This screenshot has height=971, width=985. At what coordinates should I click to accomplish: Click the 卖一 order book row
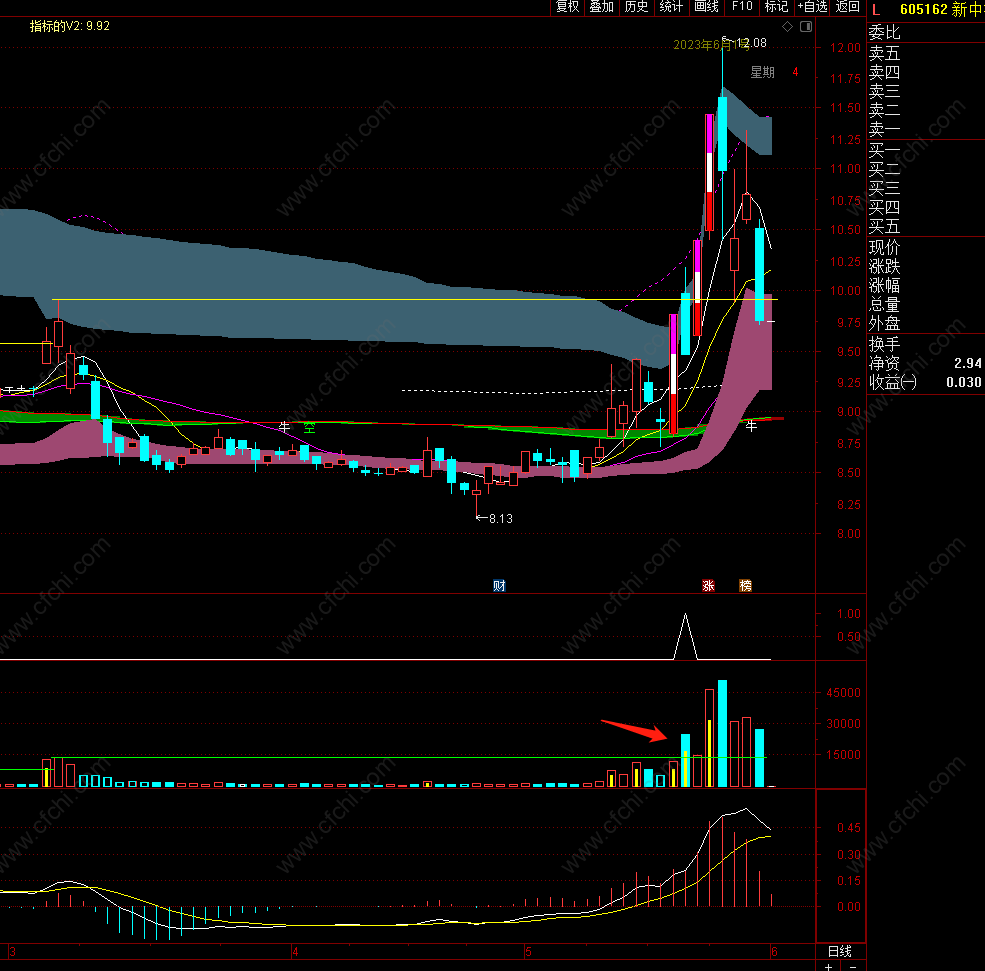click(884, 129)
